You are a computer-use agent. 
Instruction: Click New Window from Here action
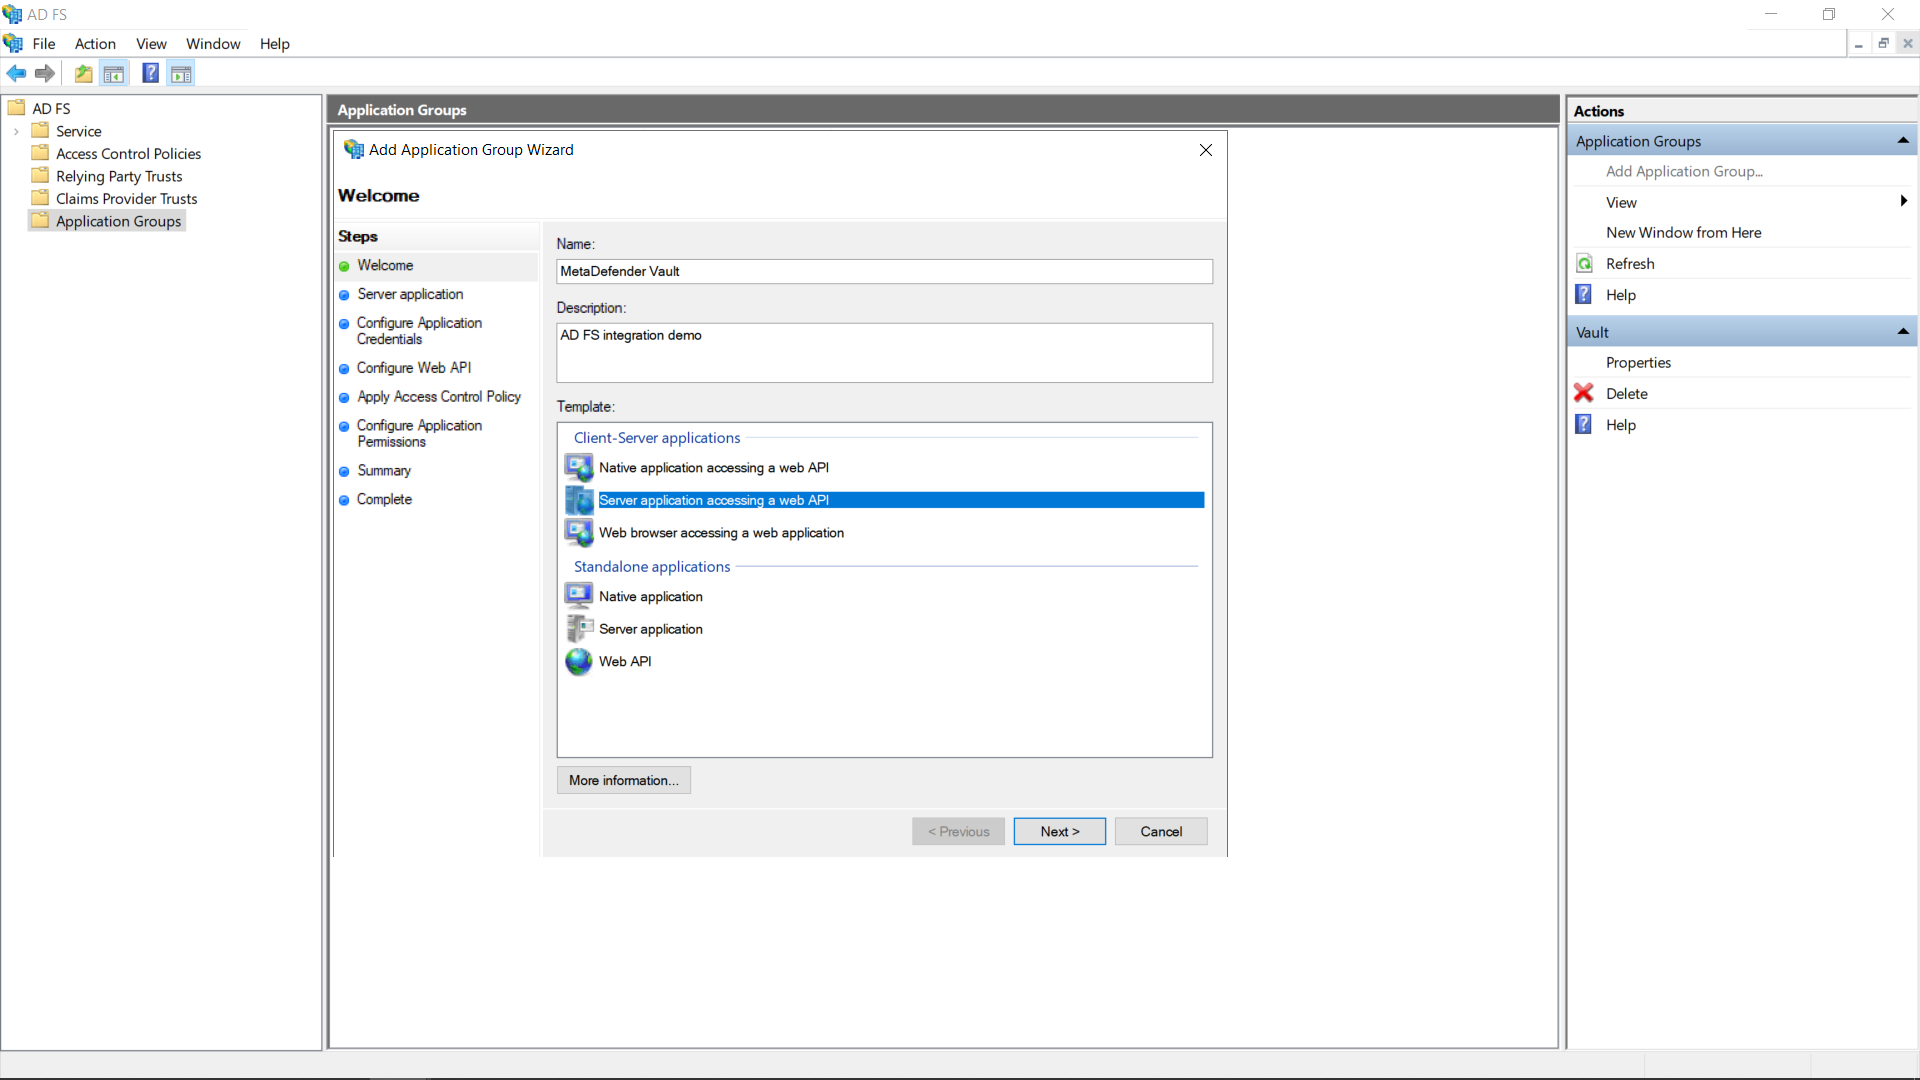tap(1683, 232)
